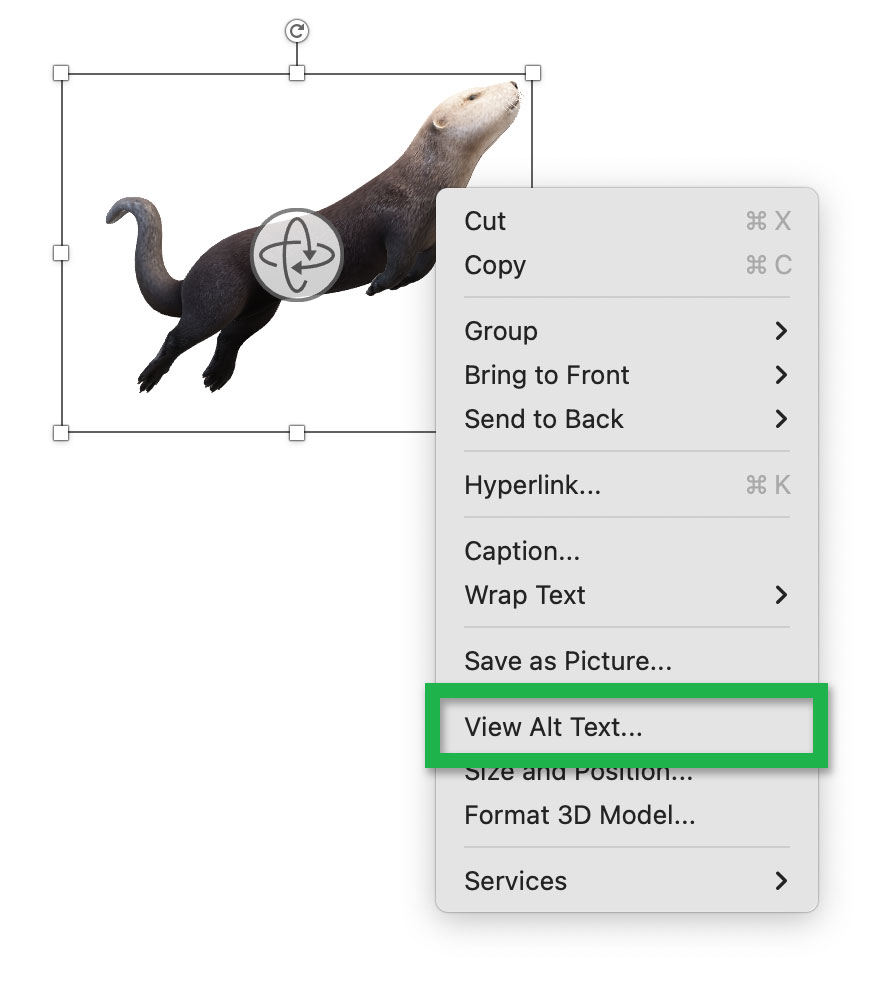The image size is (892, 982).
Task: Expand the Wrap Text submenu
Action: coord(781,595)
